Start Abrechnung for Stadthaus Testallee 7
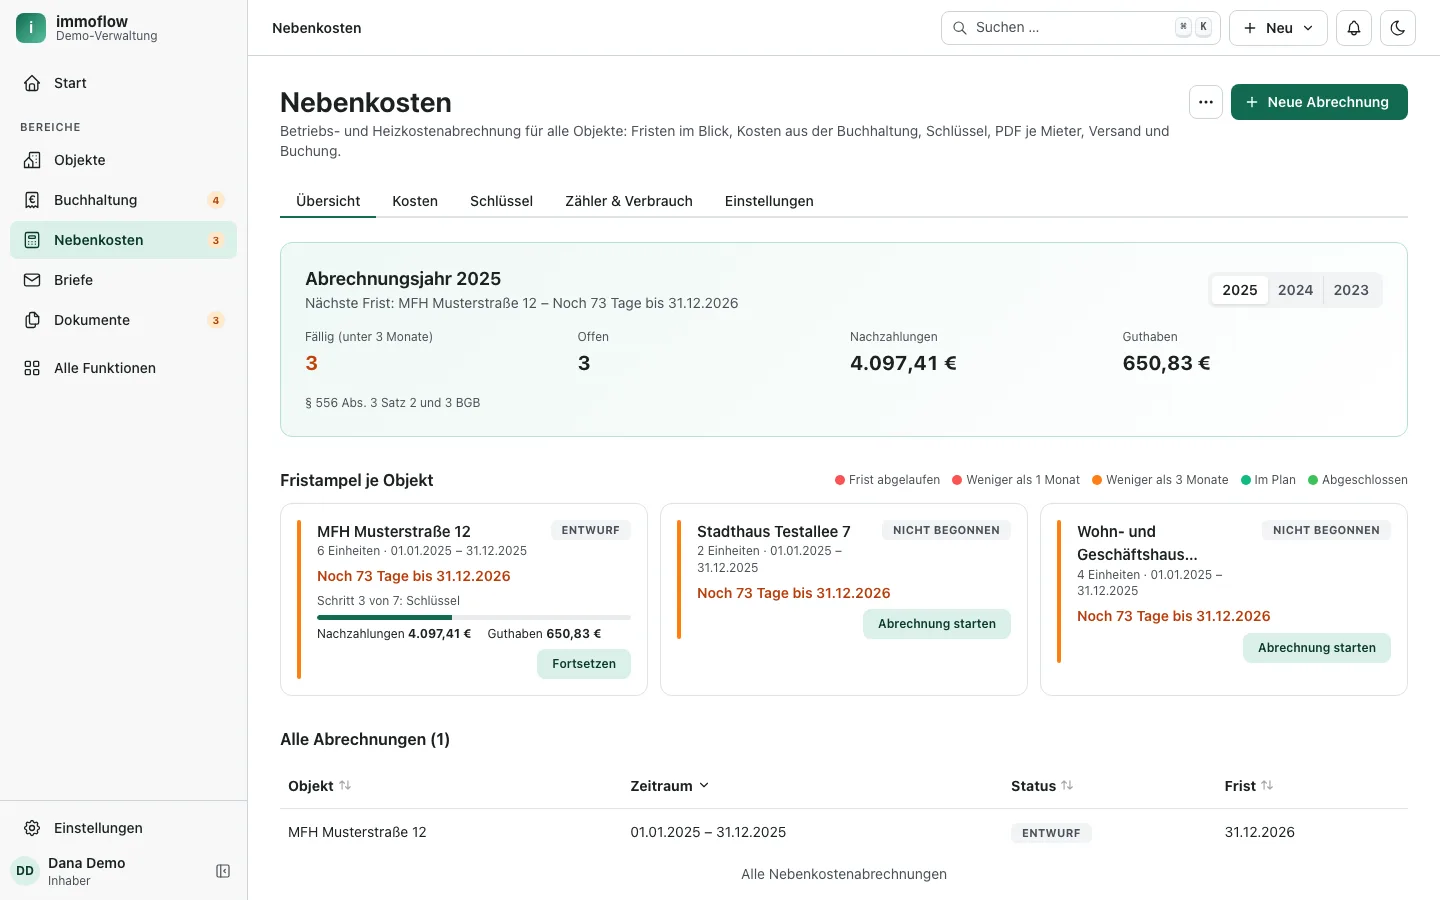This screenshot has height=900, width=1440. point(937,624)
